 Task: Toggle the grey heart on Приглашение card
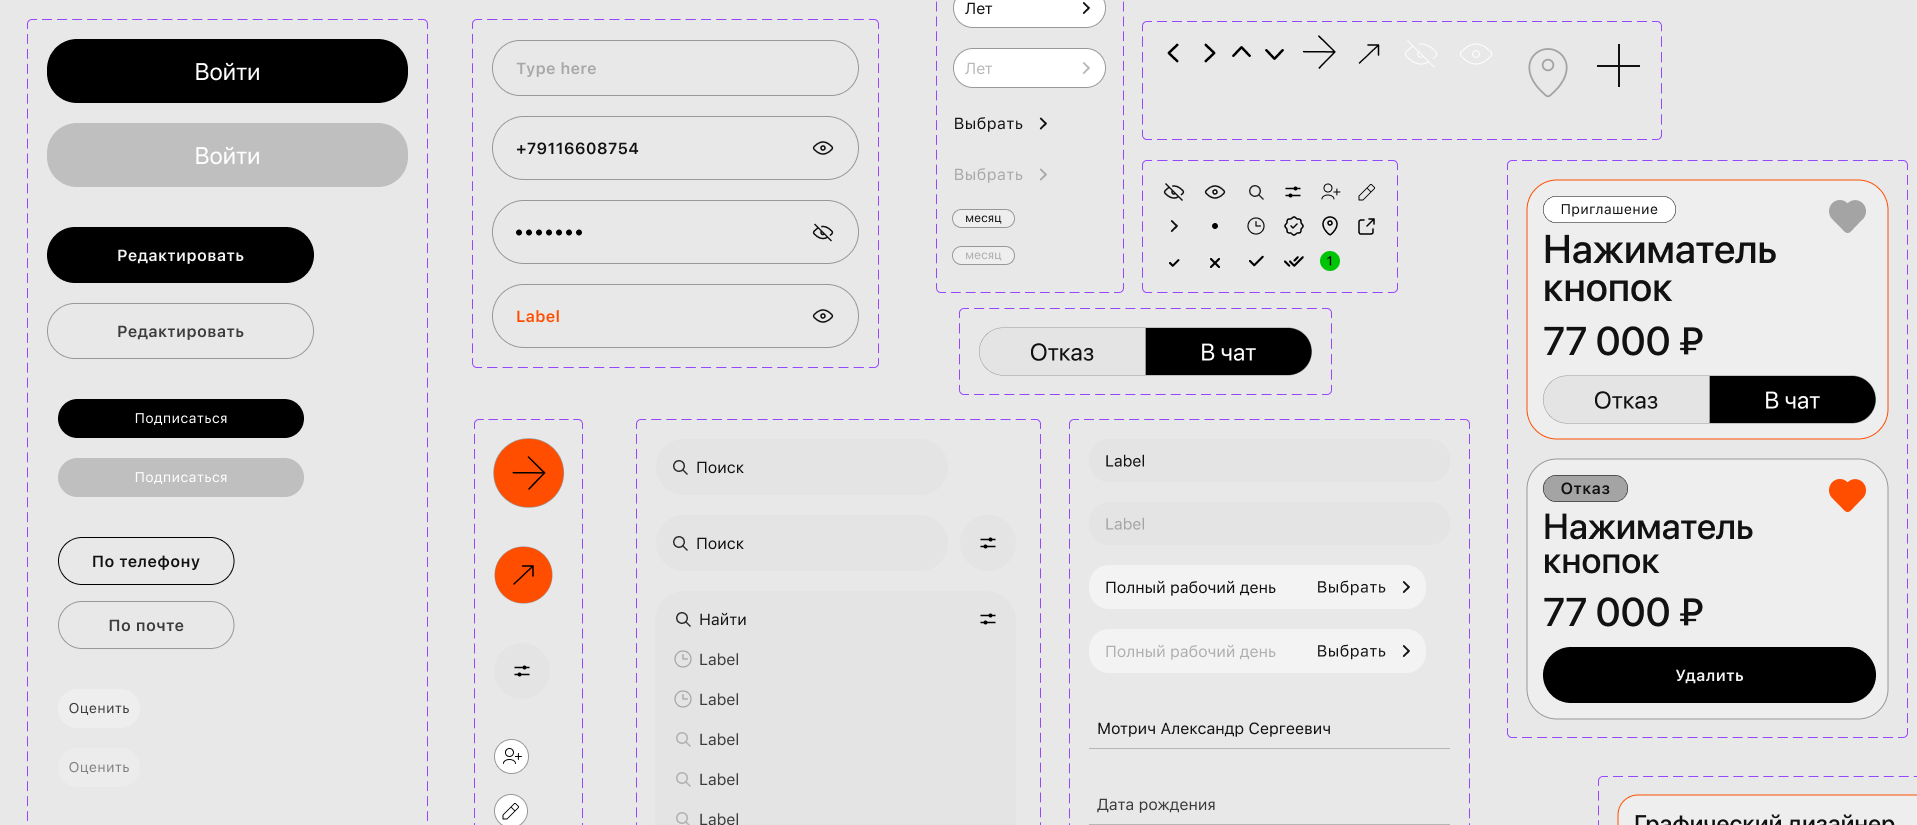click(1847, 216)
